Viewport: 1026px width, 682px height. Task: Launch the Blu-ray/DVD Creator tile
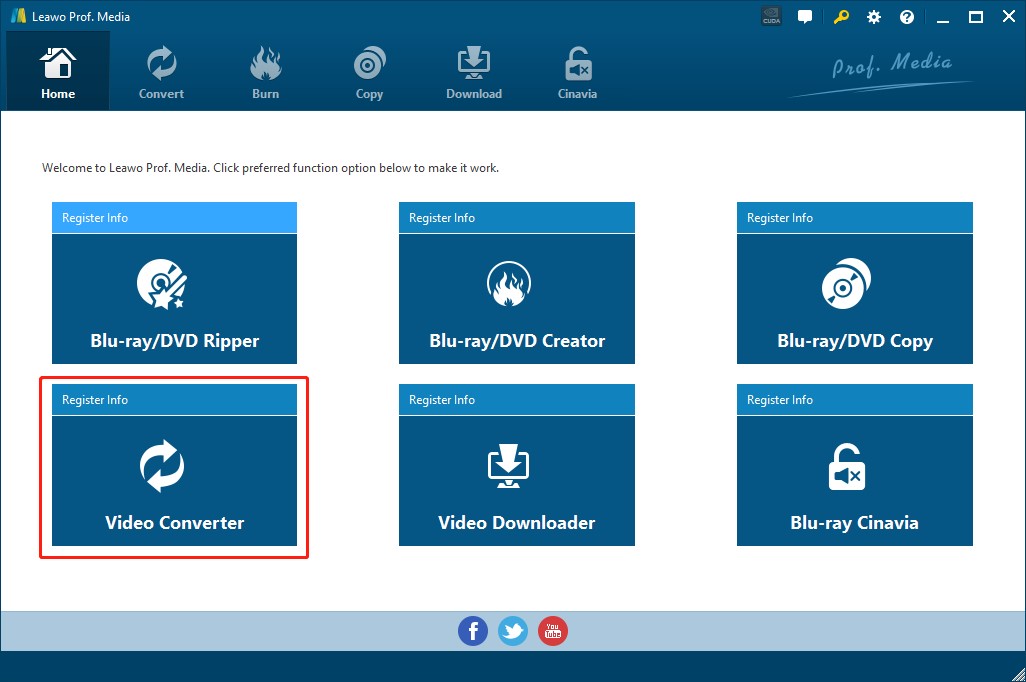coord(516,299)
